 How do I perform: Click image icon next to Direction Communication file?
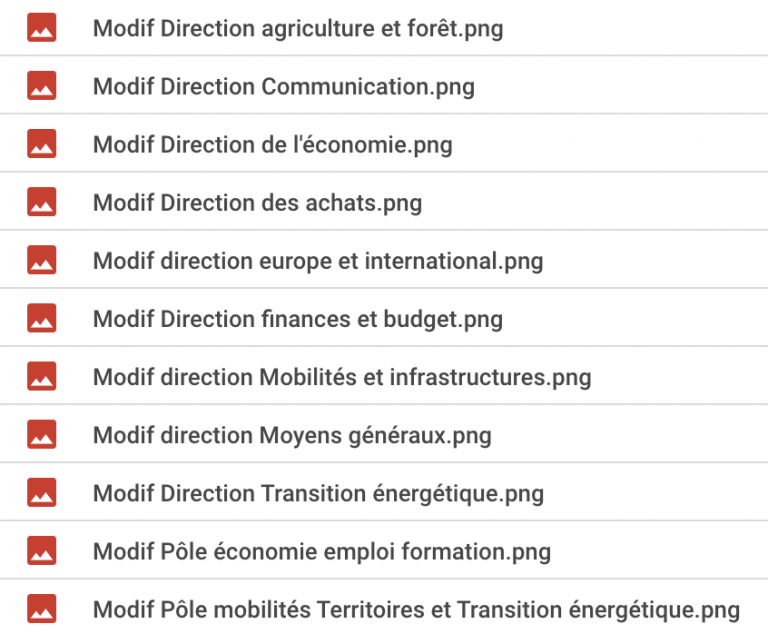point(42,86)
